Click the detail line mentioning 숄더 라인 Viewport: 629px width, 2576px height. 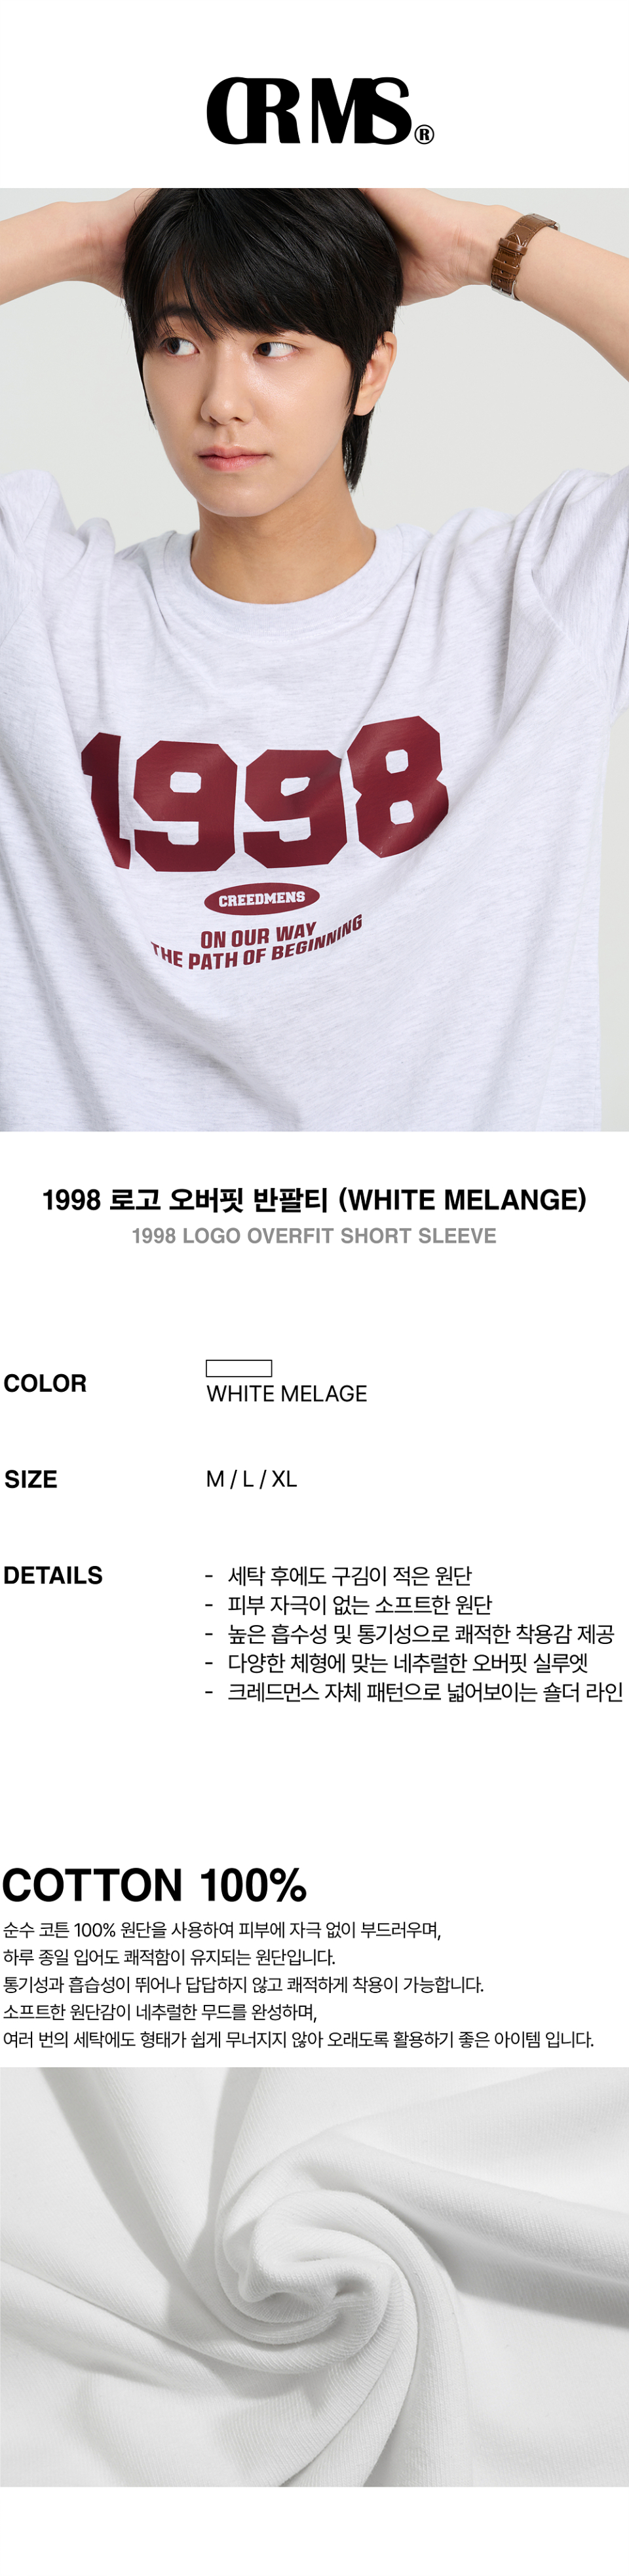(424, 1691)
